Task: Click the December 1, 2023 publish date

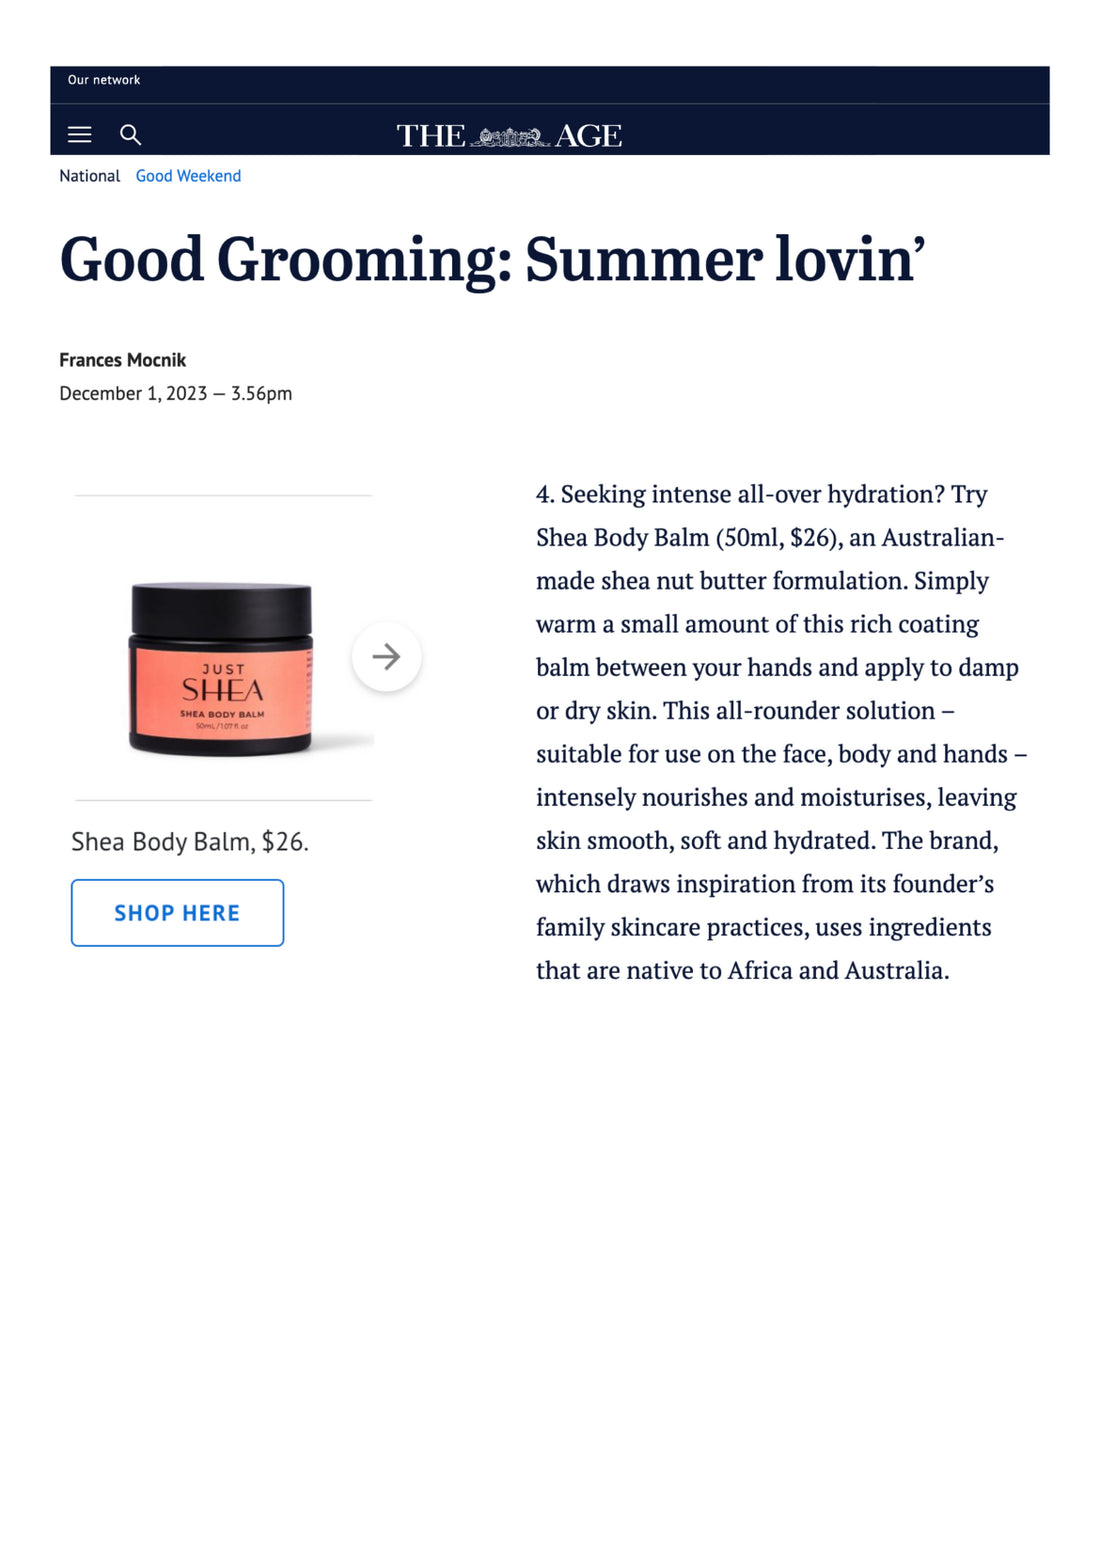Action: tap(133, 394)
